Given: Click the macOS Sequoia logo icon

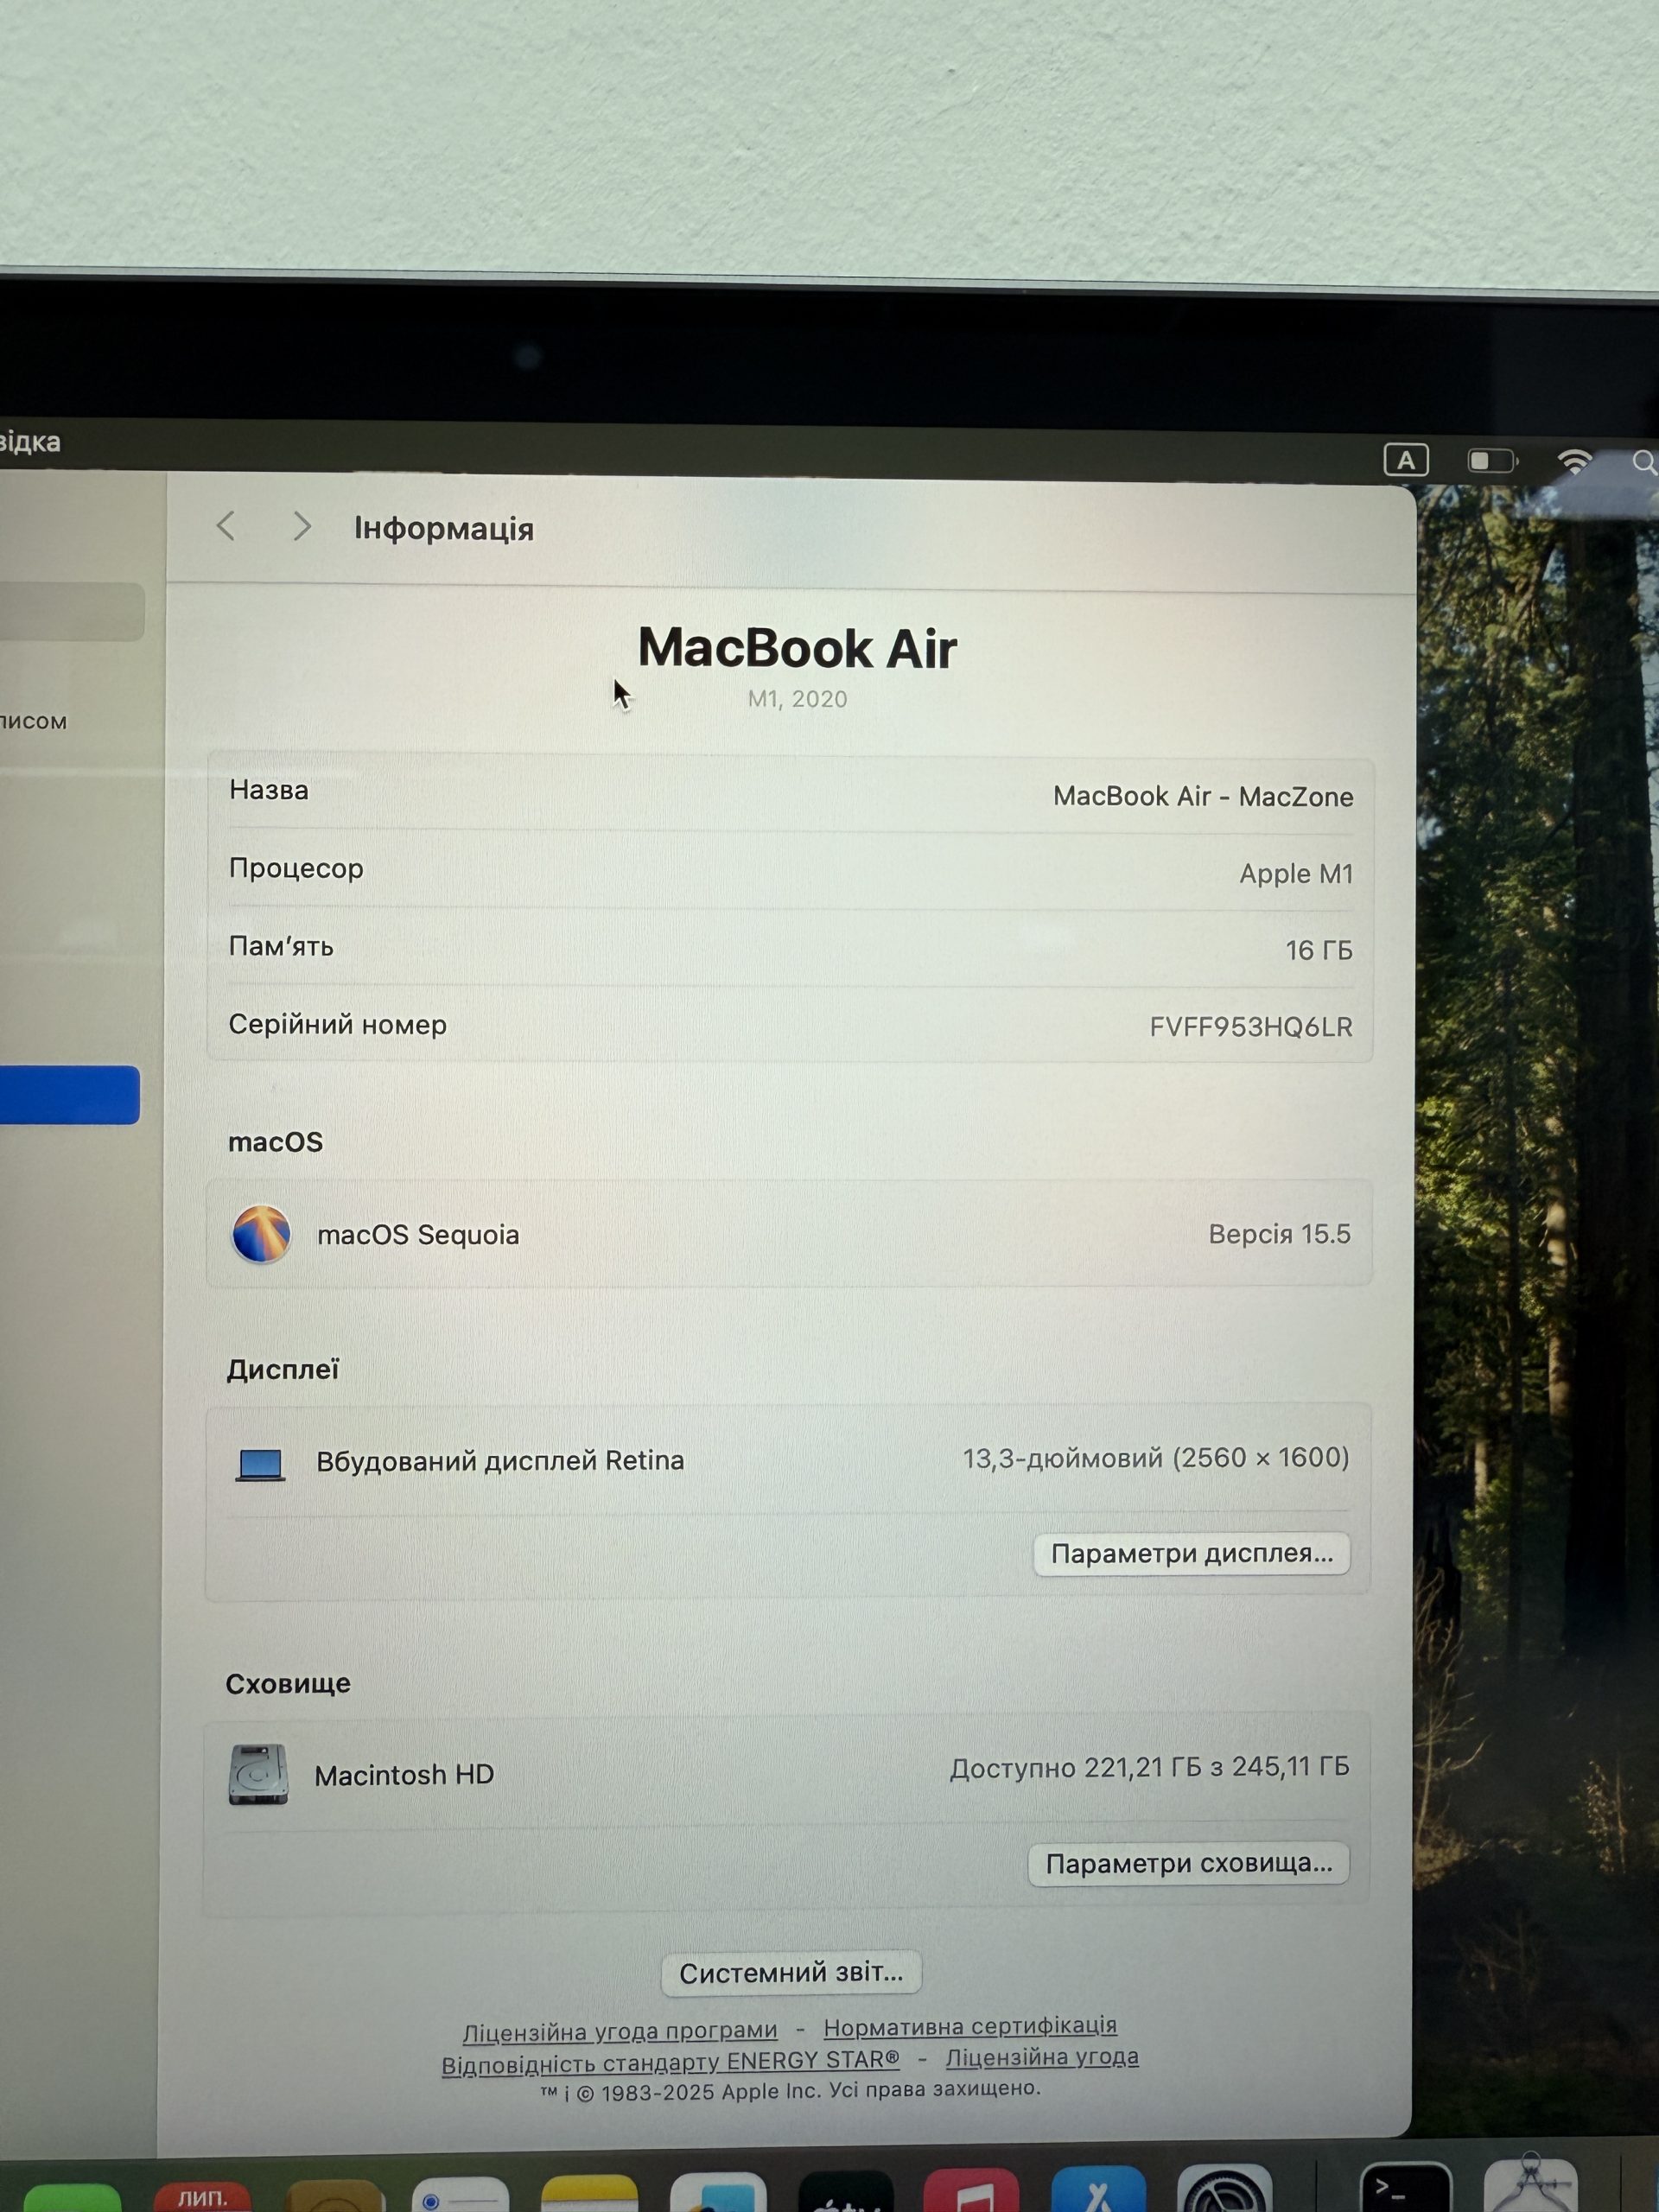Looking at the screenshot, I should click(x=261, y=1233).
